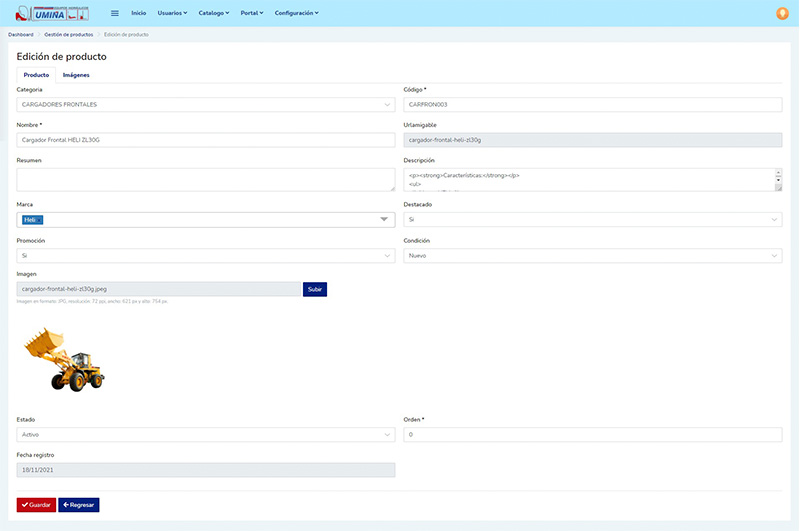
Task: Expand the Configuración menu
Action: click(296, 13)
